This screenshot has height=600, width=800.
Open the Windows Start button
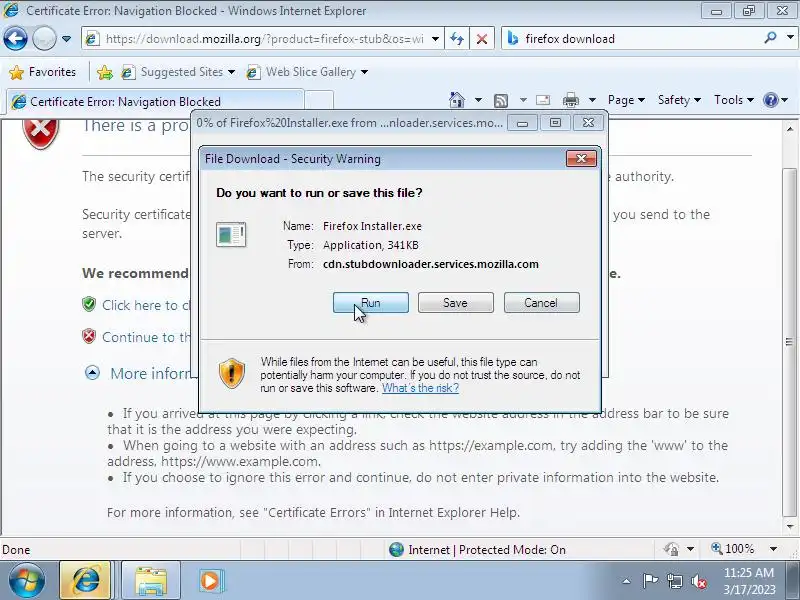click(27, 581)
